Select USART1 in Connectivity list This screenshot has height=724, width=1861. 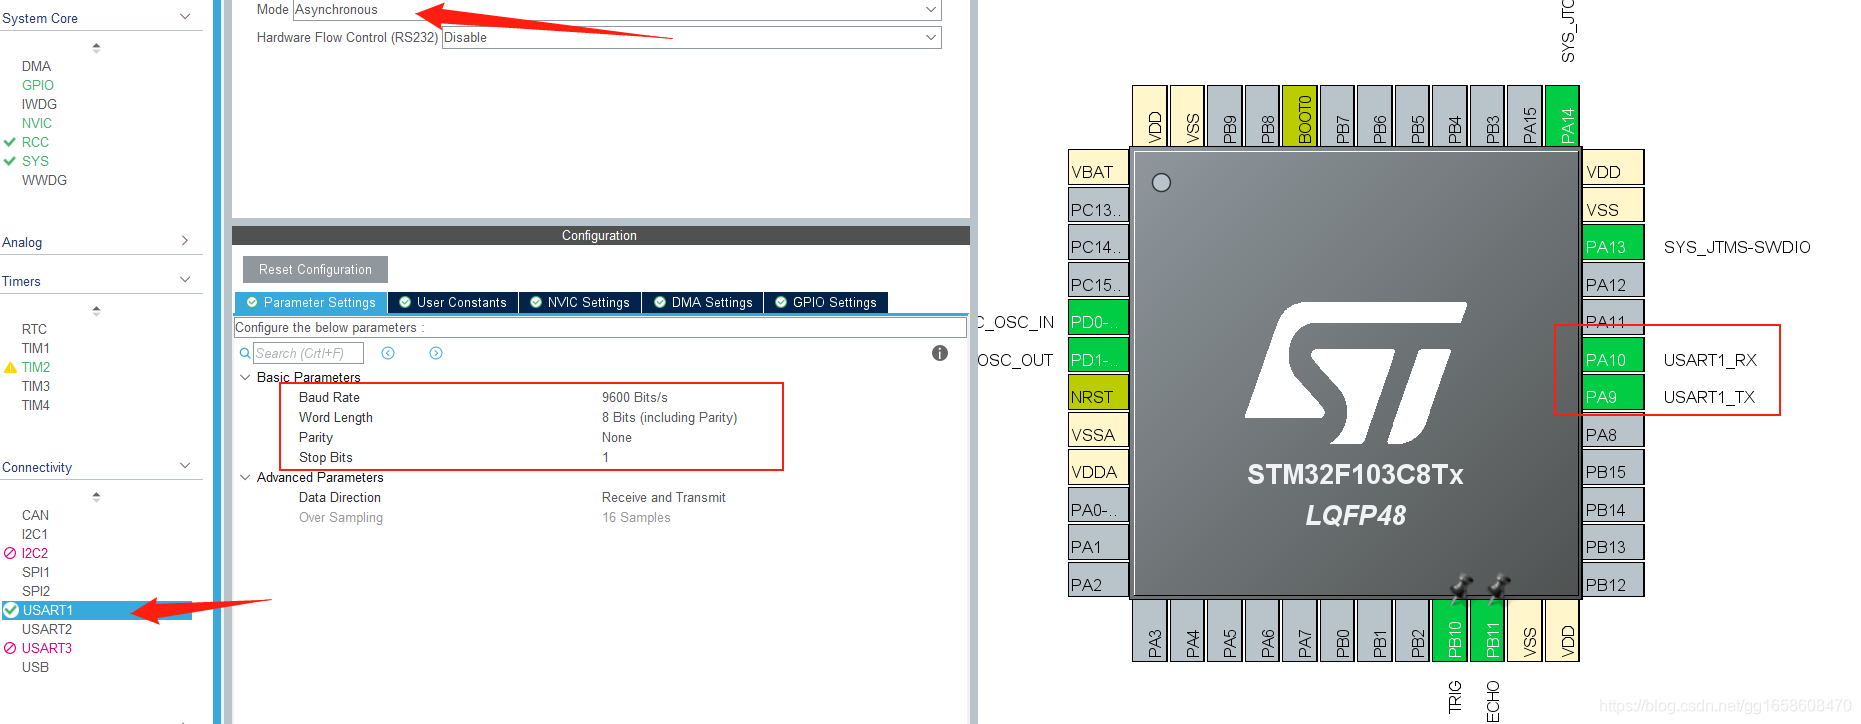point(96,610)
